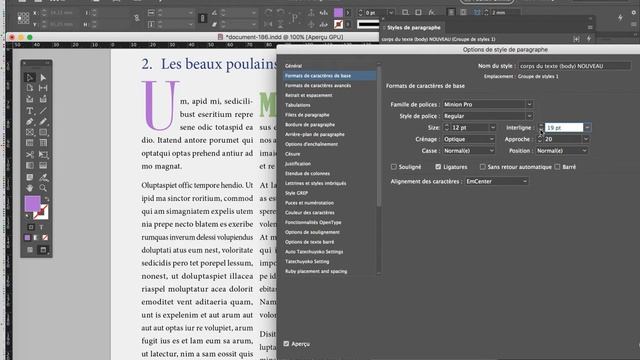Toggle the Souligné checkbox
This screenshot has height=360, width=640.
(393, 167)
